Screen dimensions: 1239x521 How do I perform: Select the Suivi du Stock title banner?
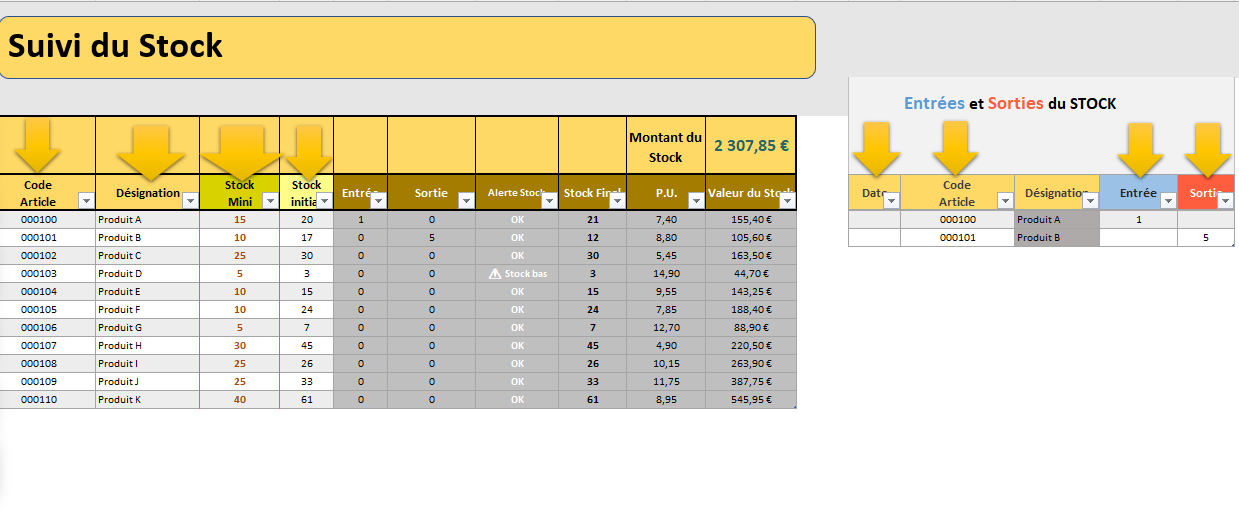pos(407,47)
